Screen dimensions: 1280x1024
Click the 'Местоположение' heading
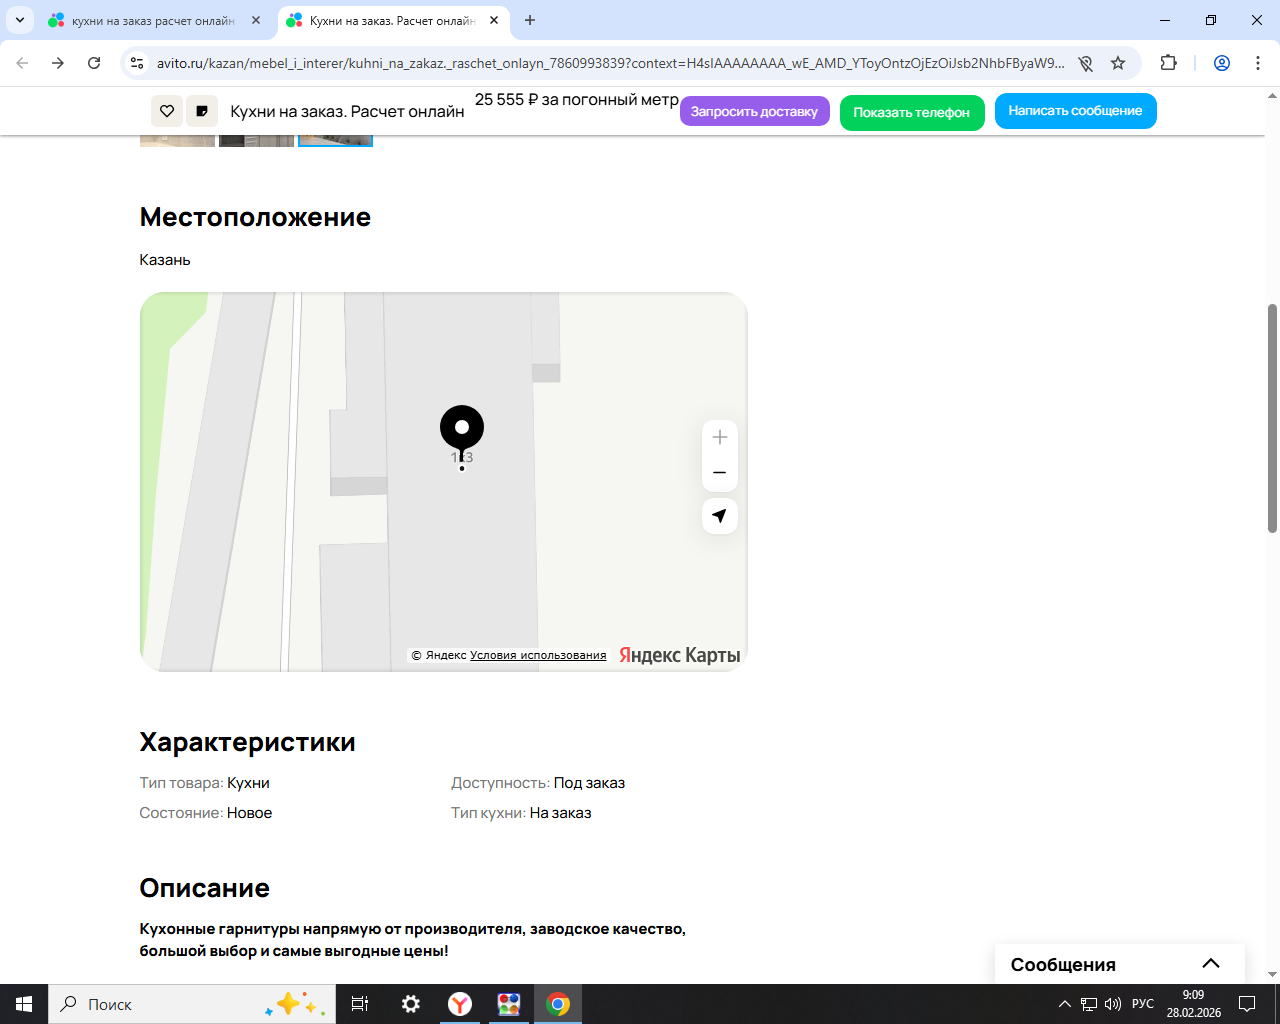pyautogui.click(x=255, y=217)
